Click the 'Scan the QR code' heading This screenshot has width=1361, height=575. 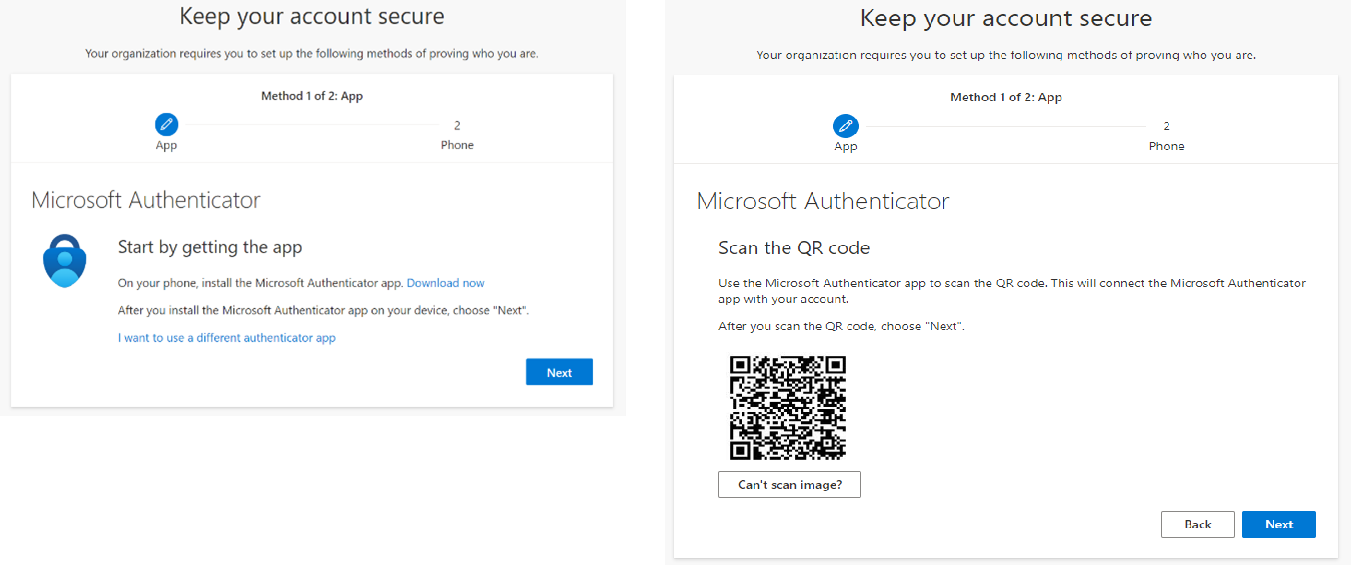[x=794, y=248]
